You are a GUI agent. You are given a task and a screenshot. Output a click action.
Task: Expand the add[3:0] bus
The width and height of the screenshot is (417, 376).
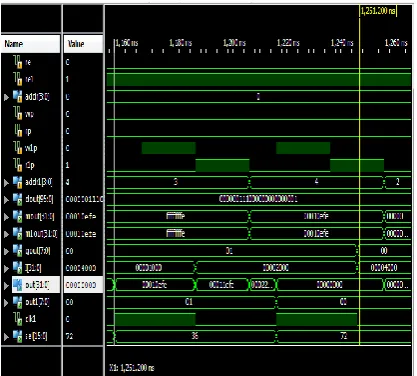point(7,97)
